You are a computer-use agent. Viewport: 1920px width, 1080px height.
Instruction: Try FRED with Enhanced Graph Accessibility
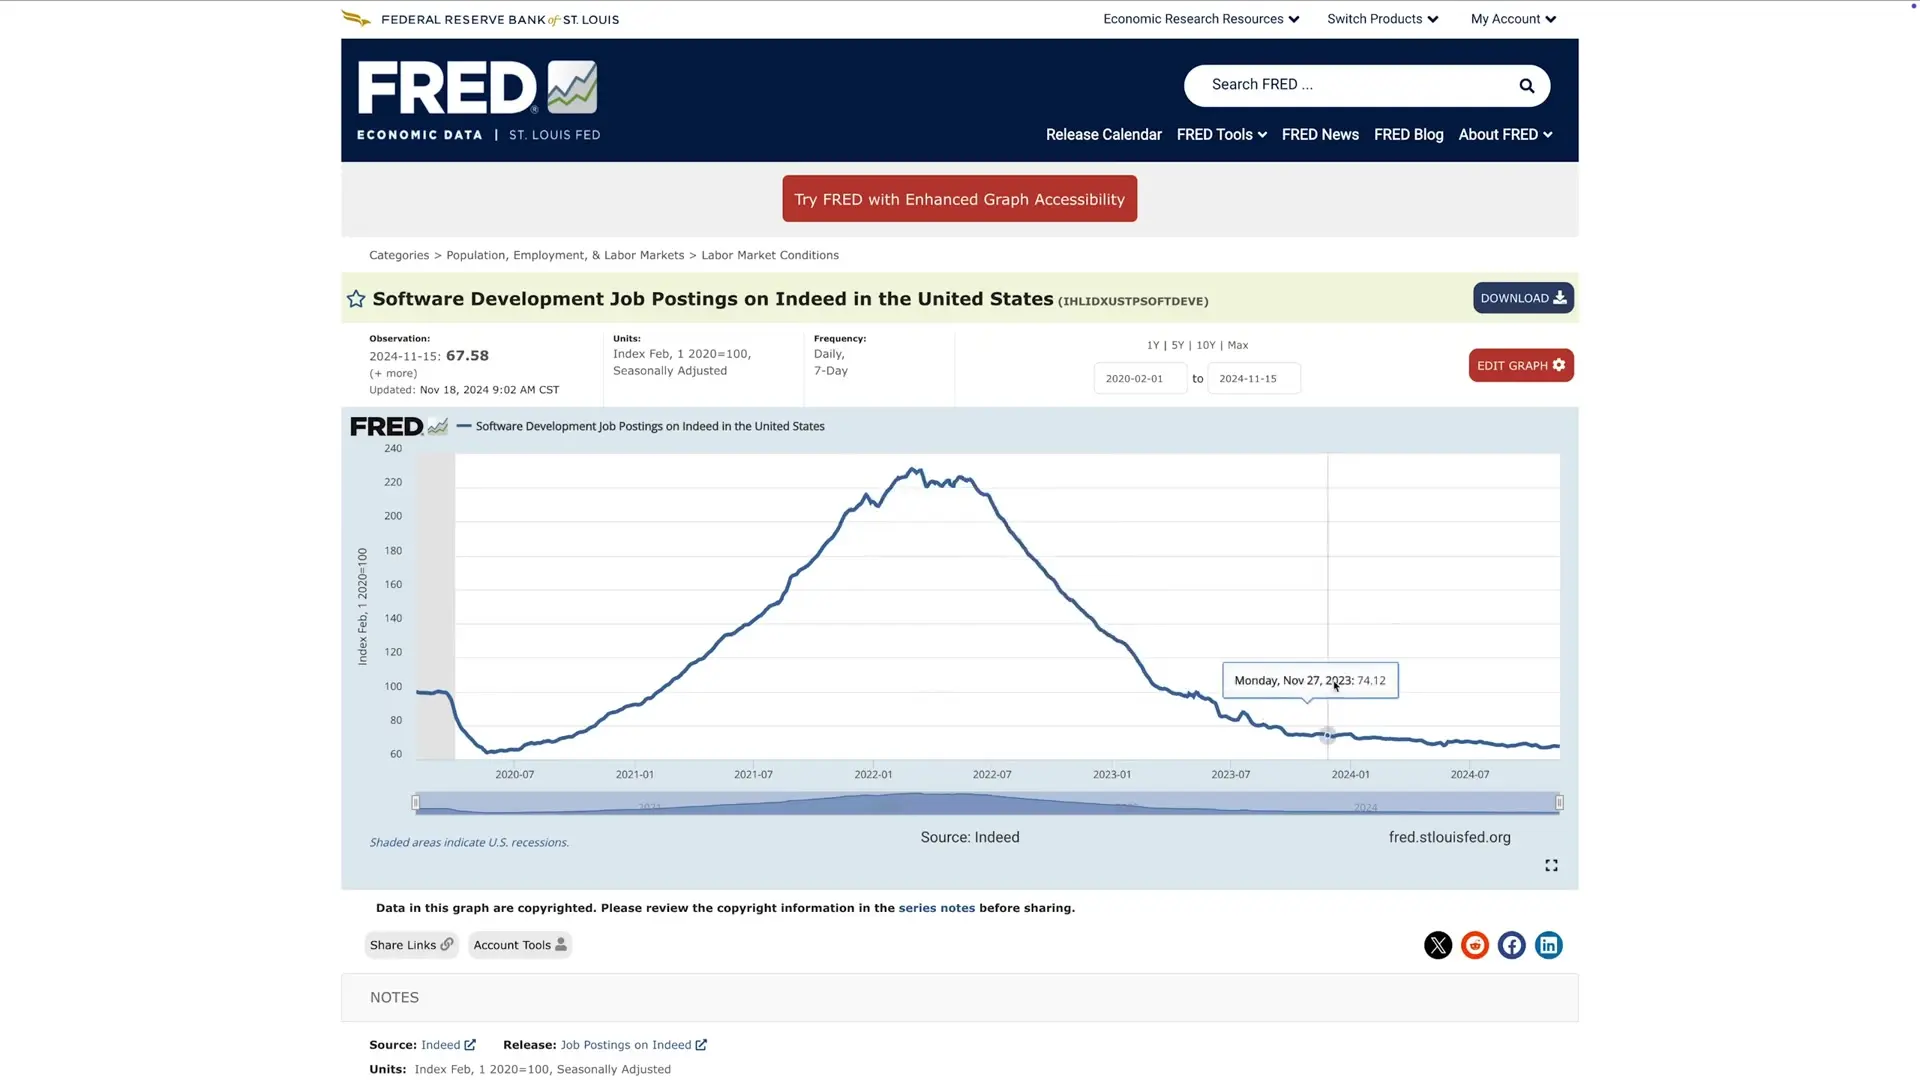coord(959,199)
